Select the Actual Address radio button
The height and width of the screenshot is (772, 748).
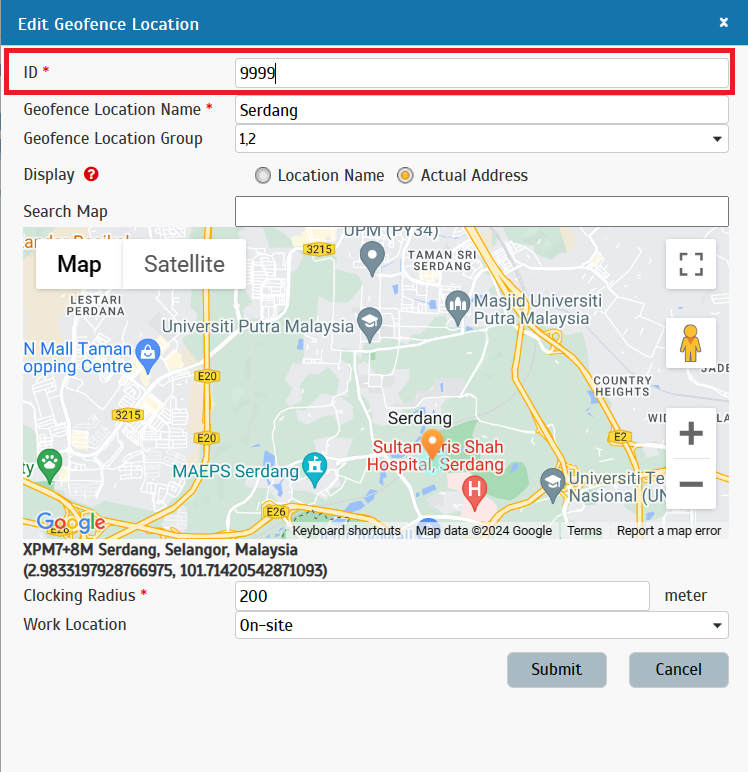pos(406,176)
